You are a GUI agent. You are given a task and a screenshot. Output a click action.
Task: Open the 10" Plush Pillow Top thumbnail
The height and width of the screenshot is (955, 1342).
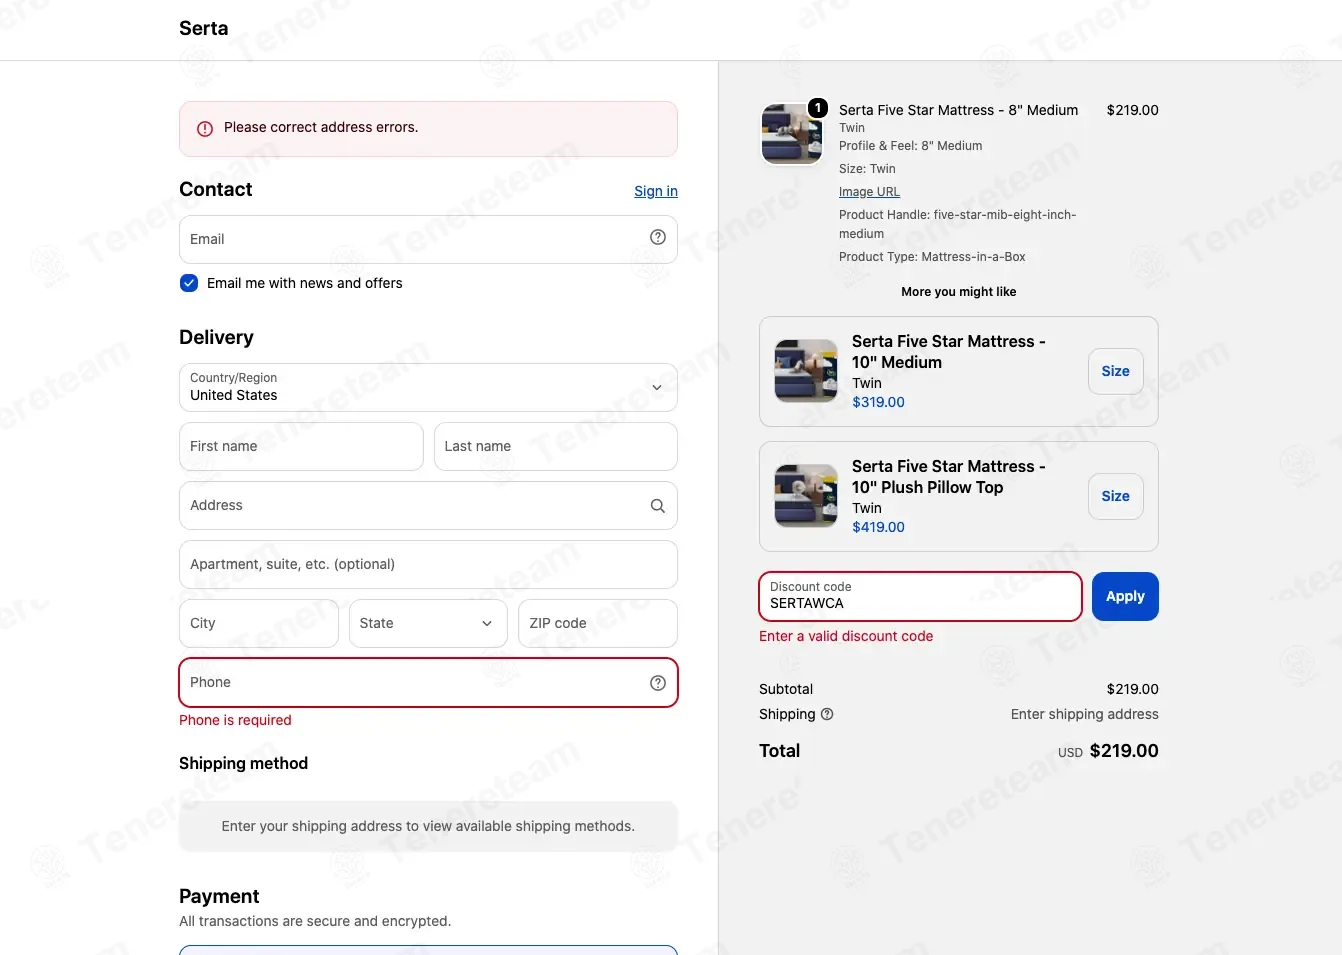[806, 496]
